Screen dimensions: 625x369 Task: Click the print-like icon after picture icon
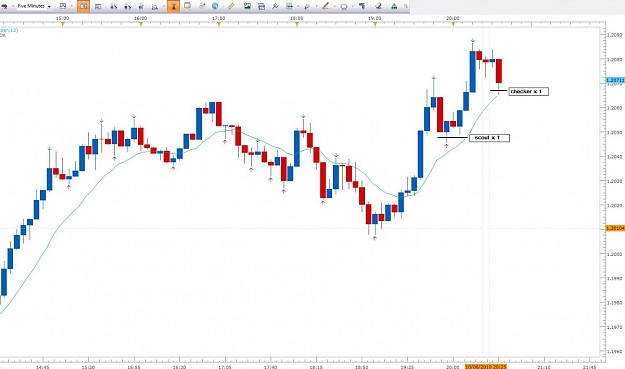click(x=261, y=6)
